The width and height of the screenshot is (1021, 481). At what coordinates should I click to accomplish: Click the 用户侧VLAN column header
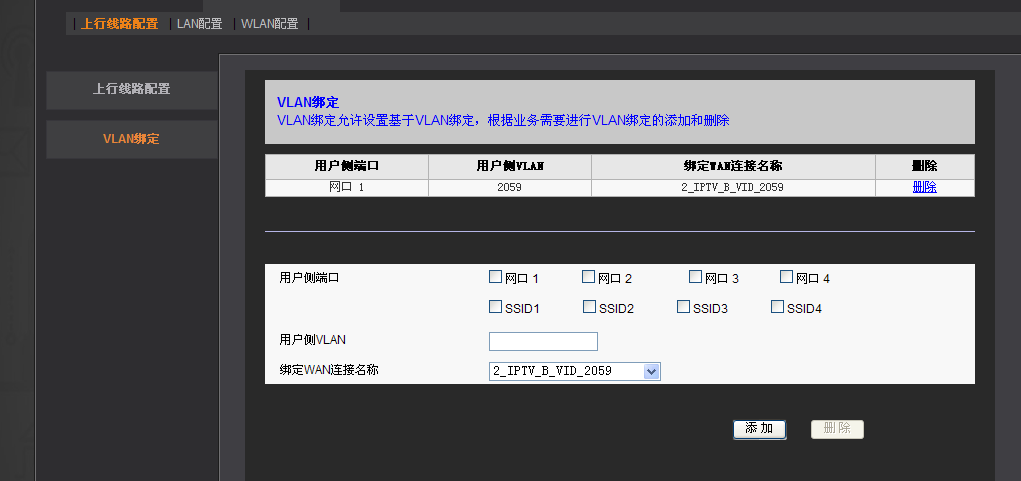pyautogui.click(x=510, y=167)
